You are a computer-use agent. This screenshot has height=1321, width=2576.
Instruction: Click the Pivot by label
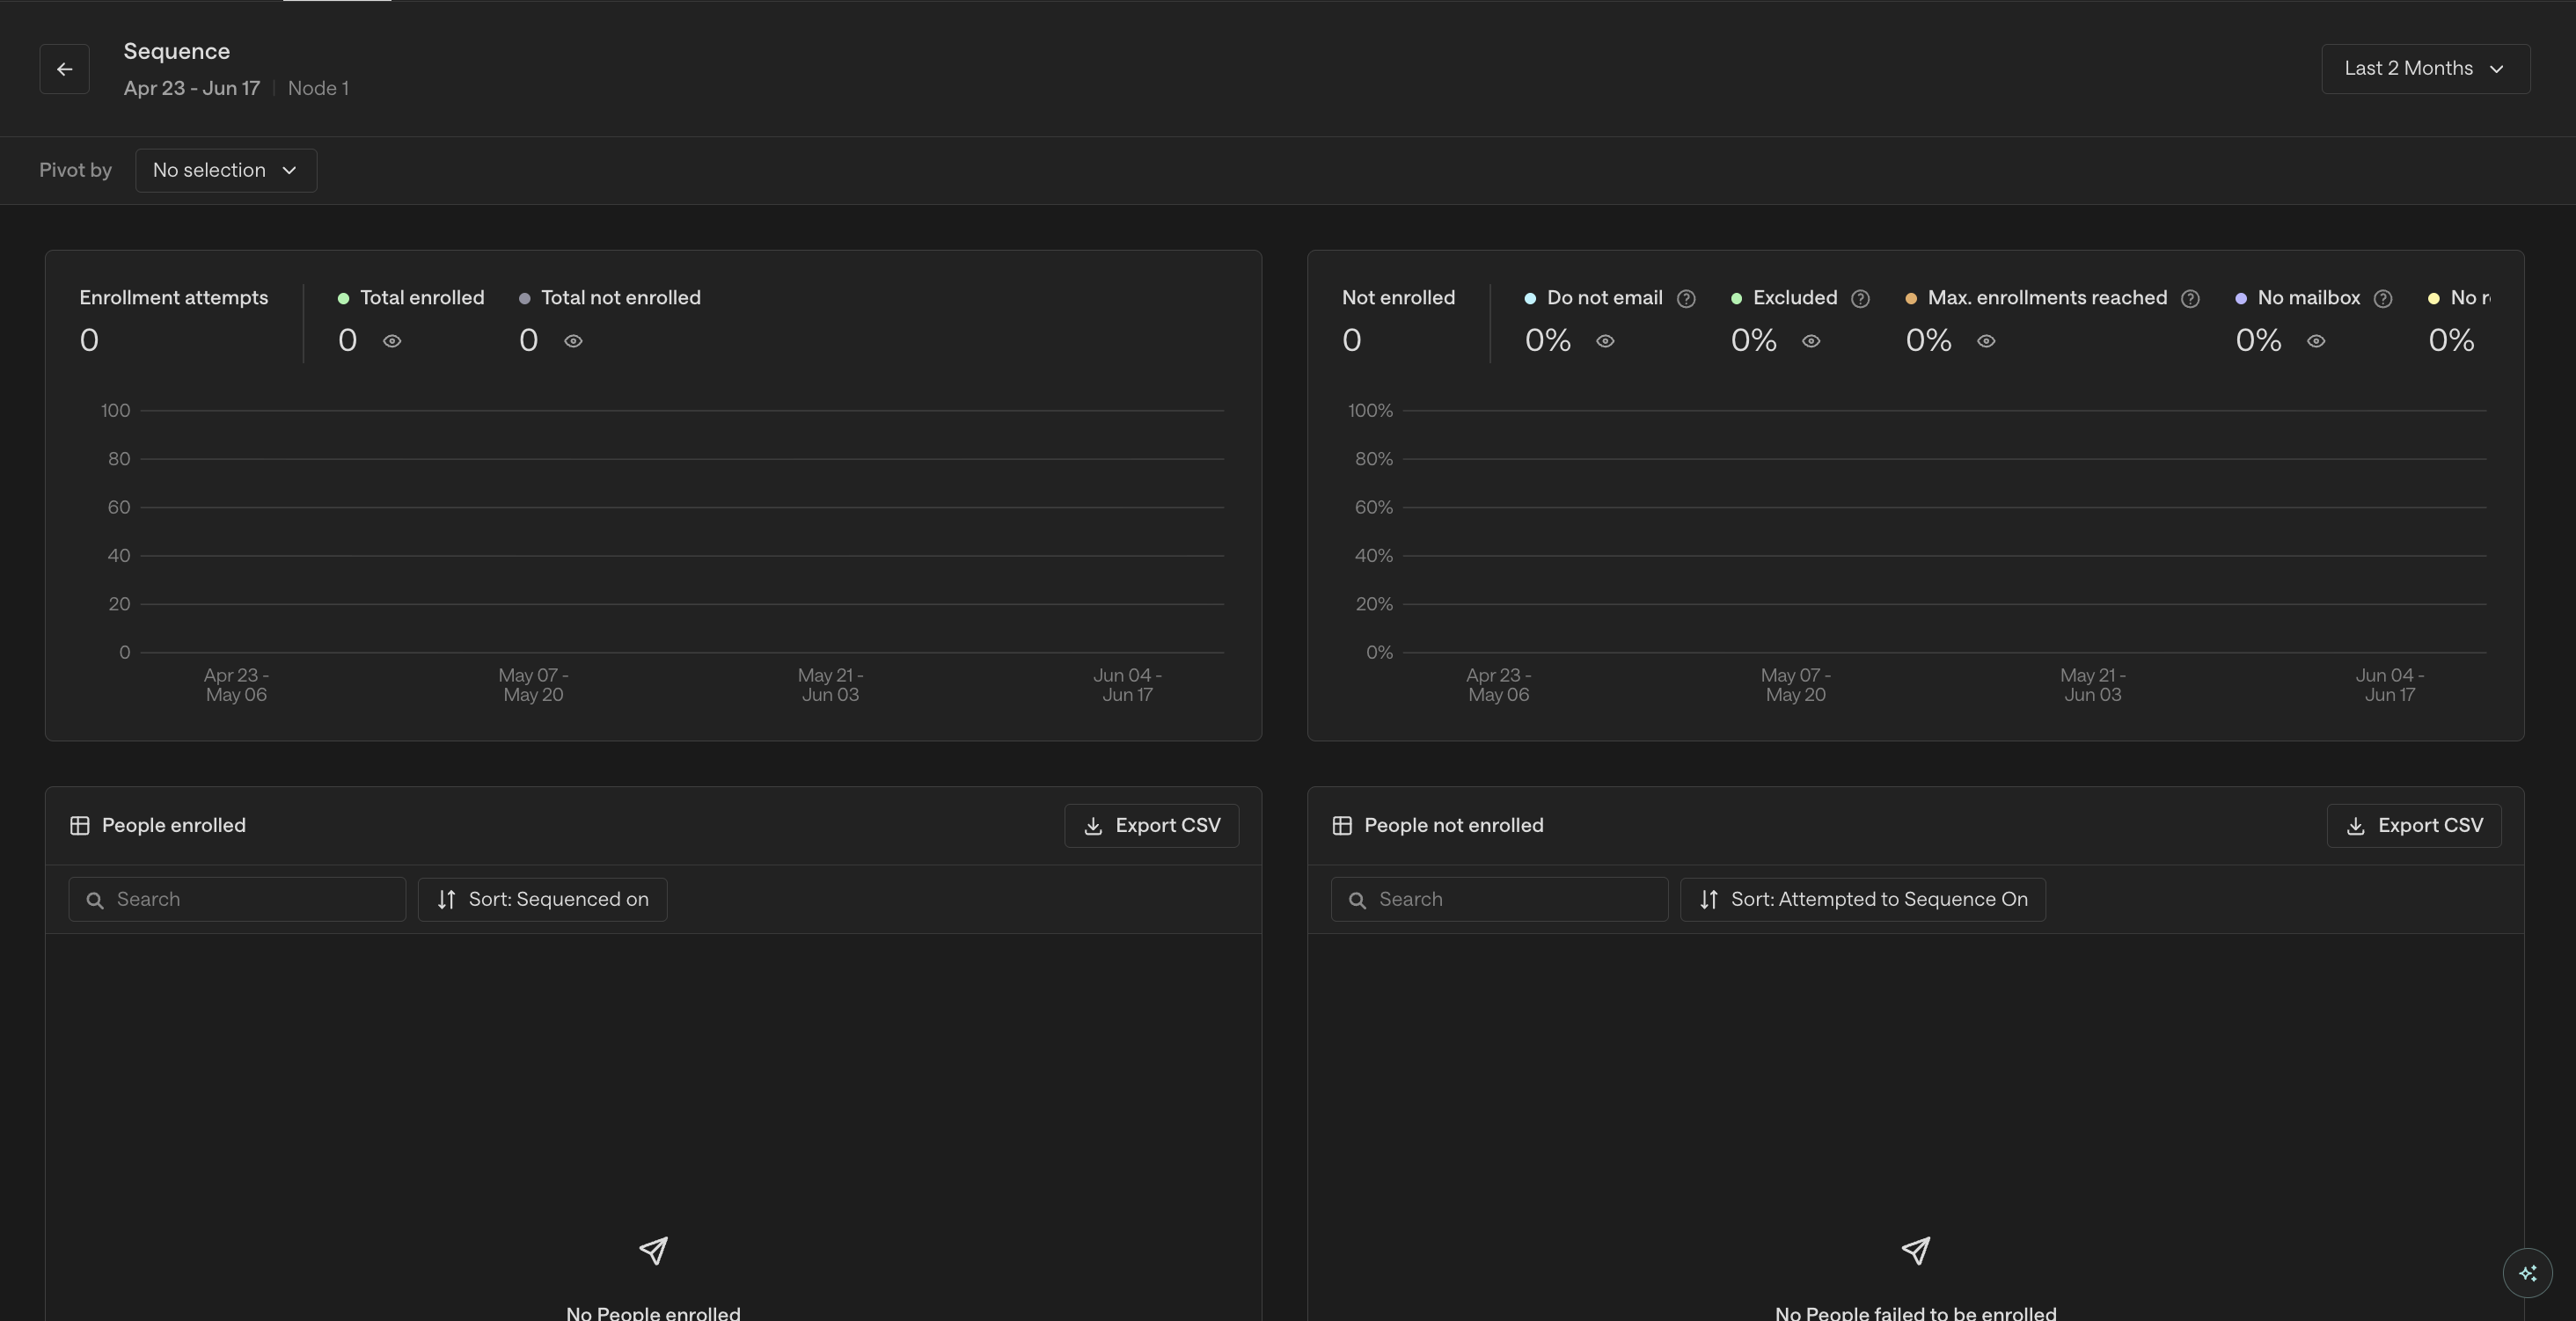[75, 171]
